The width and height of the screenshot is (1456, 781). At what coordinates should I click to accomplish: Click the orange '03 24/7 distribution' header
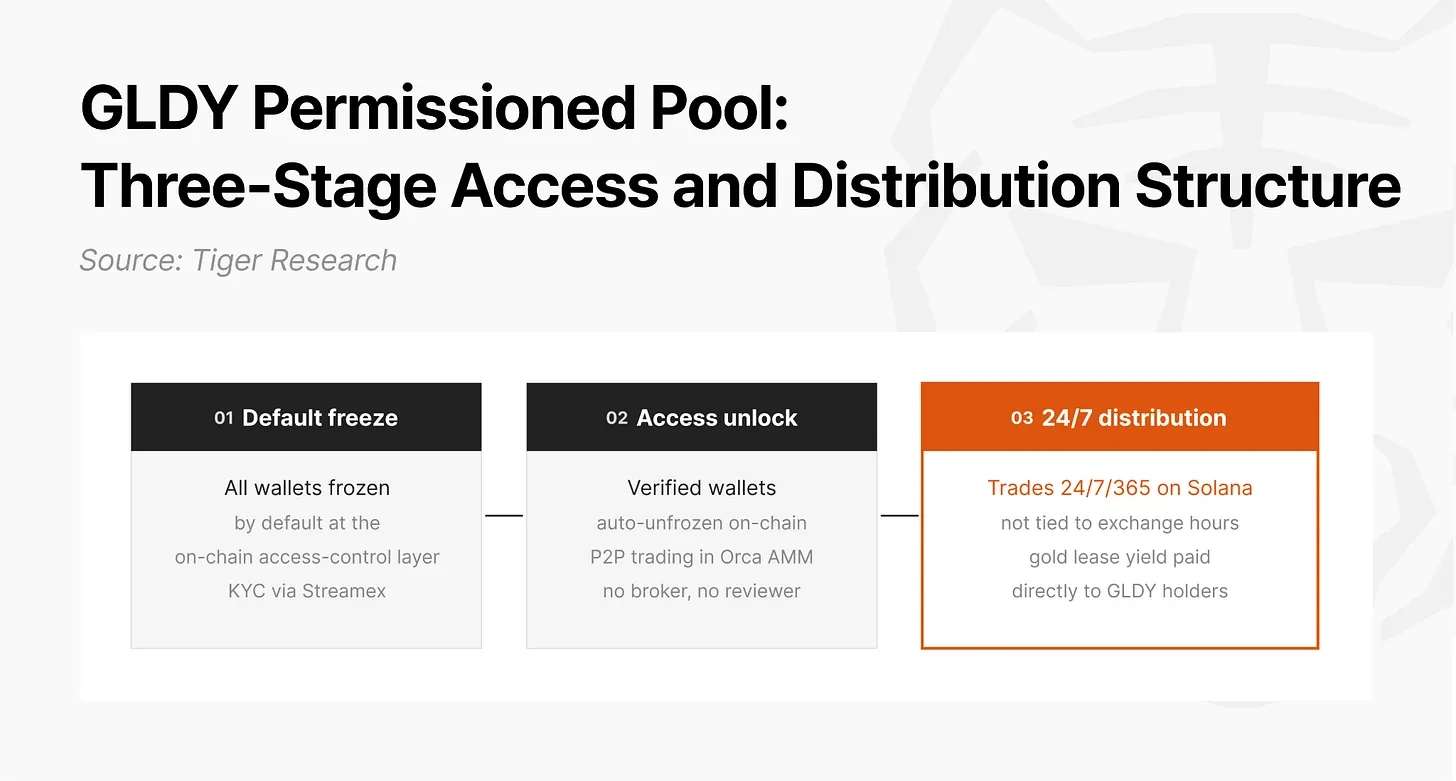(1120, 417)
